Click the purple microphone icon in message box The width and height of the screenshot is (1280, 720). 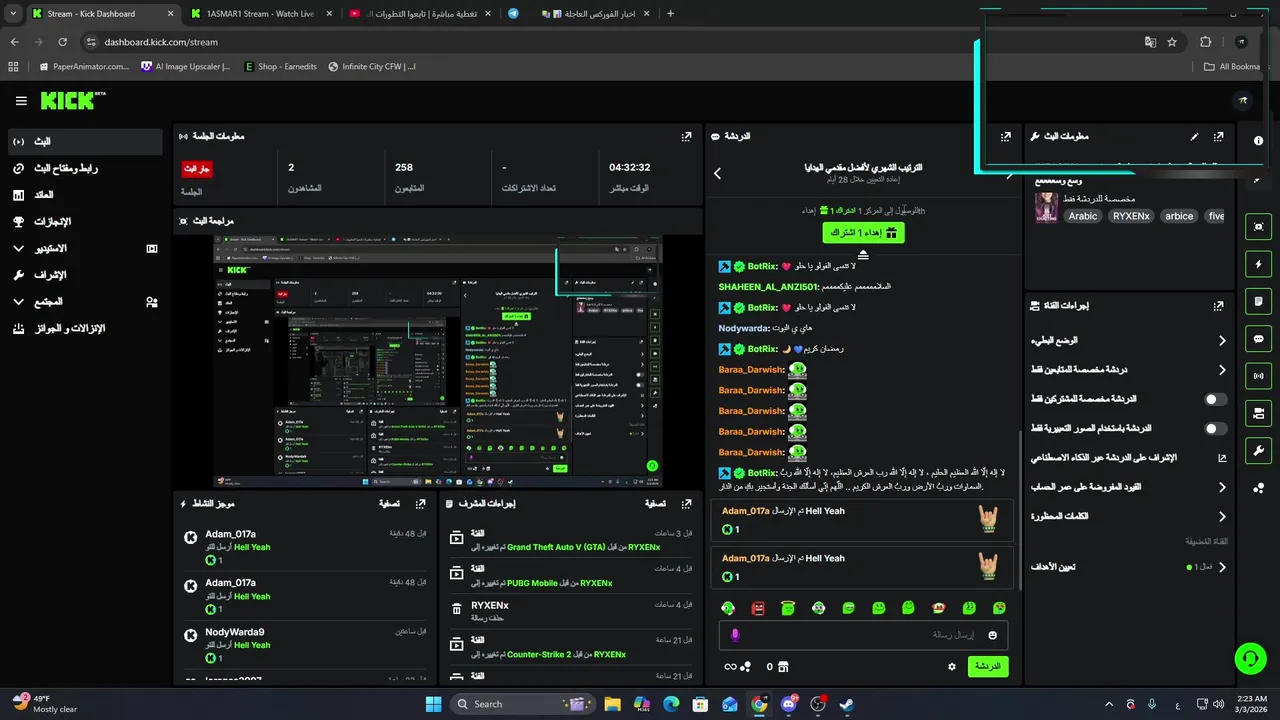(735, 635)
